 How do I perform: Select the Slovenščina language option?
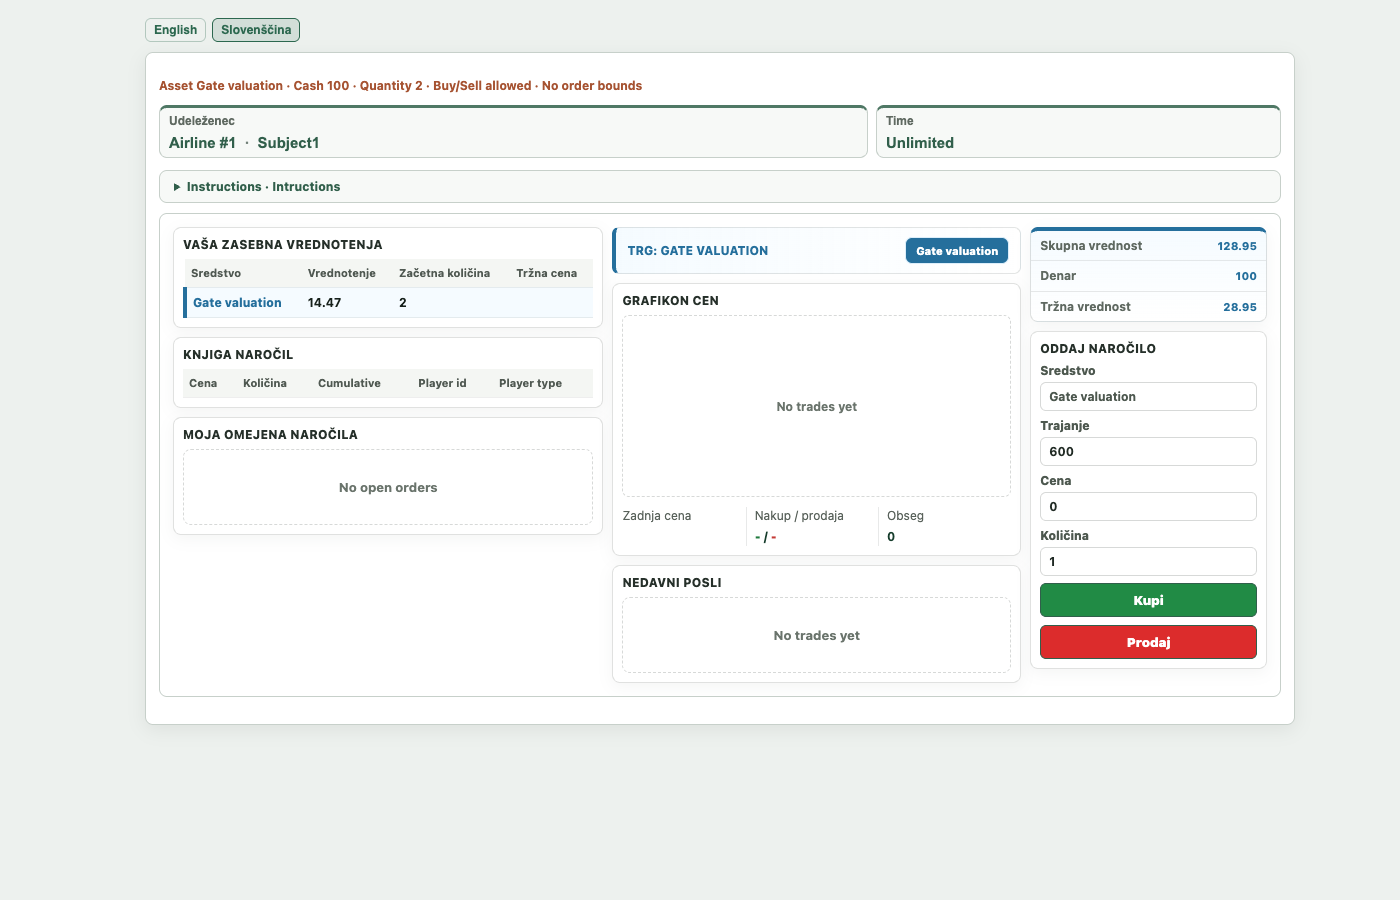click(256, 30)
